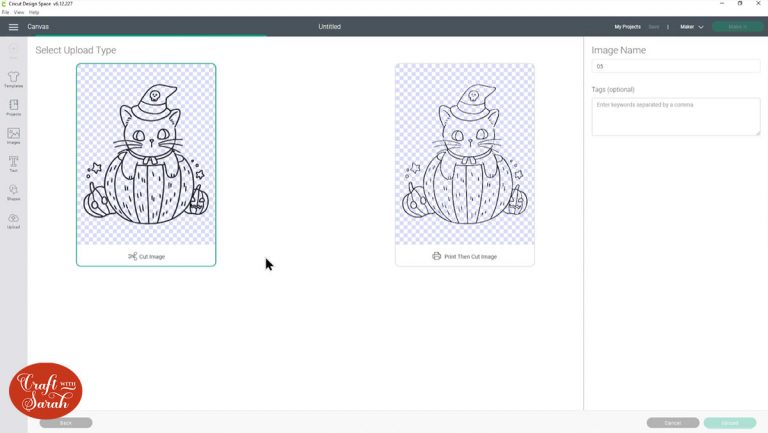
Task: Go to My Projects
Action: click(627, 27)
